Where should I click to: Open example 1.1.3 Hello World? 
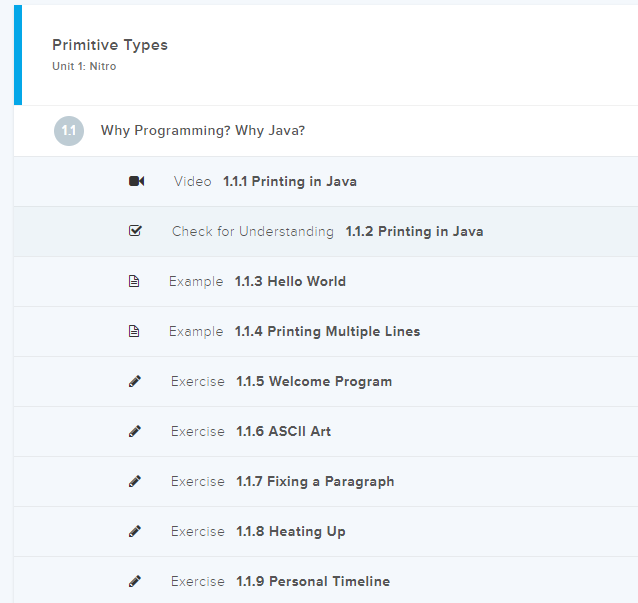[290, 281]
